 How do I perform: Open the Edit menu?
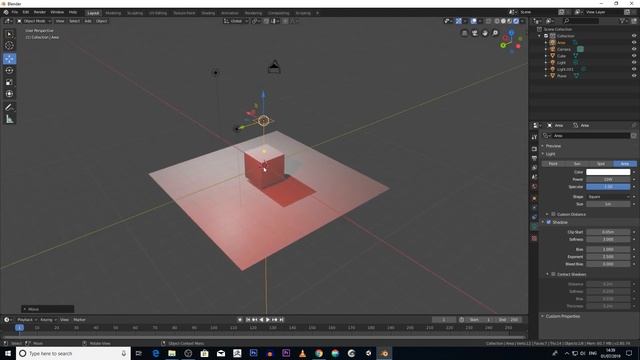(26, 12)
